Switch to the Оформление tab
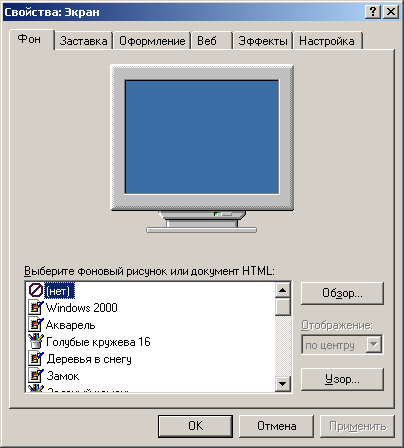Image resolution: width=404 pixels, height=448 pixels. [x=152, y=41]
